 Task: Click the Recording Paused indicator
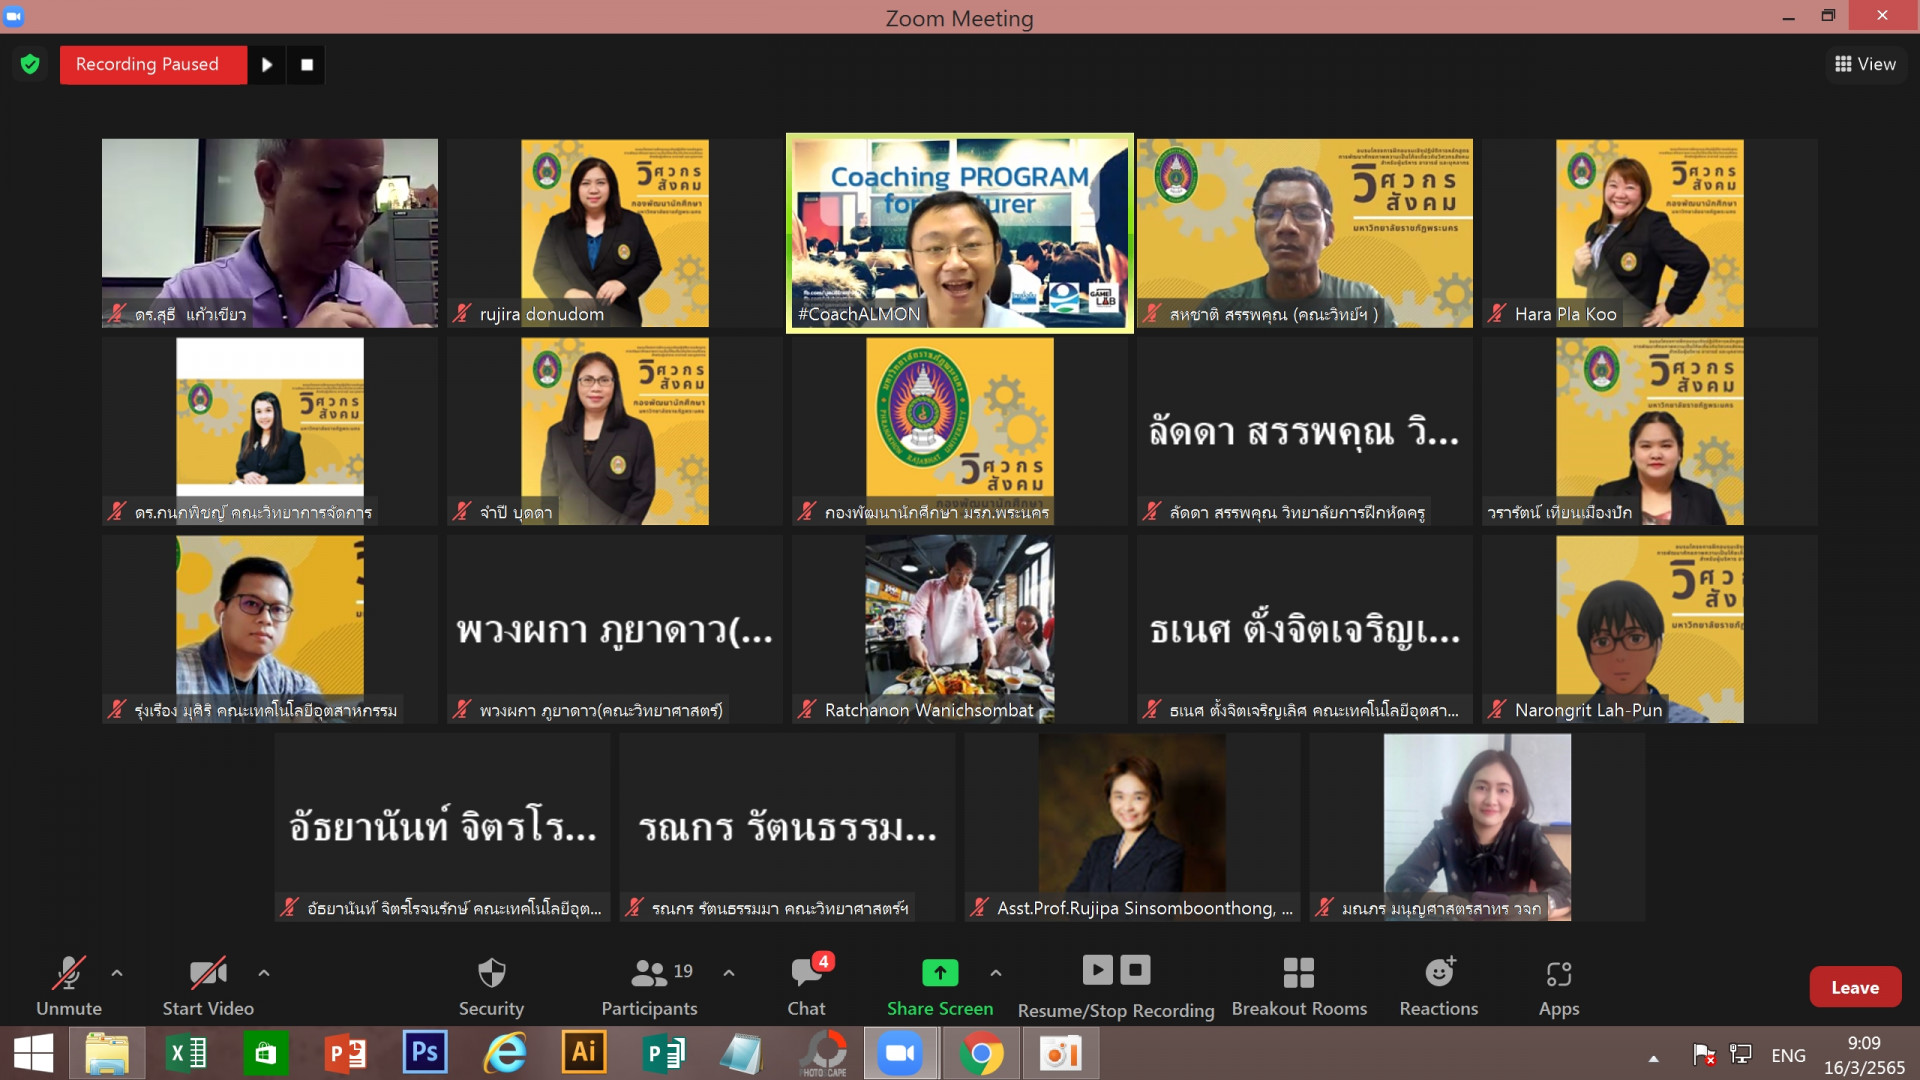point(153,64)
